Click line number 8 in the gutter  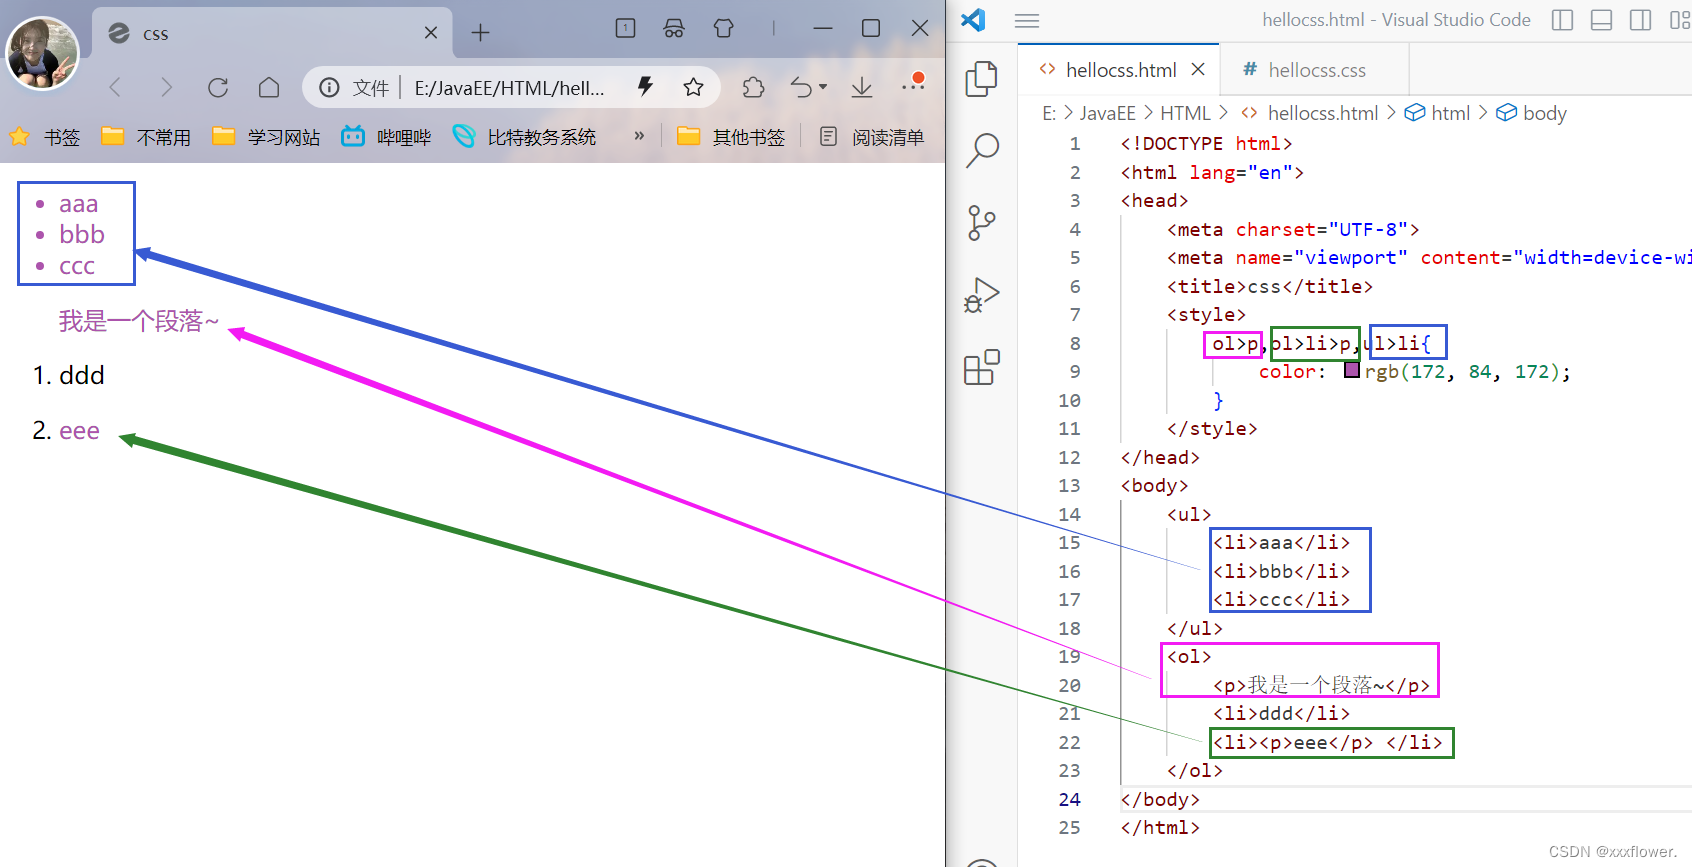point(1075,343)
